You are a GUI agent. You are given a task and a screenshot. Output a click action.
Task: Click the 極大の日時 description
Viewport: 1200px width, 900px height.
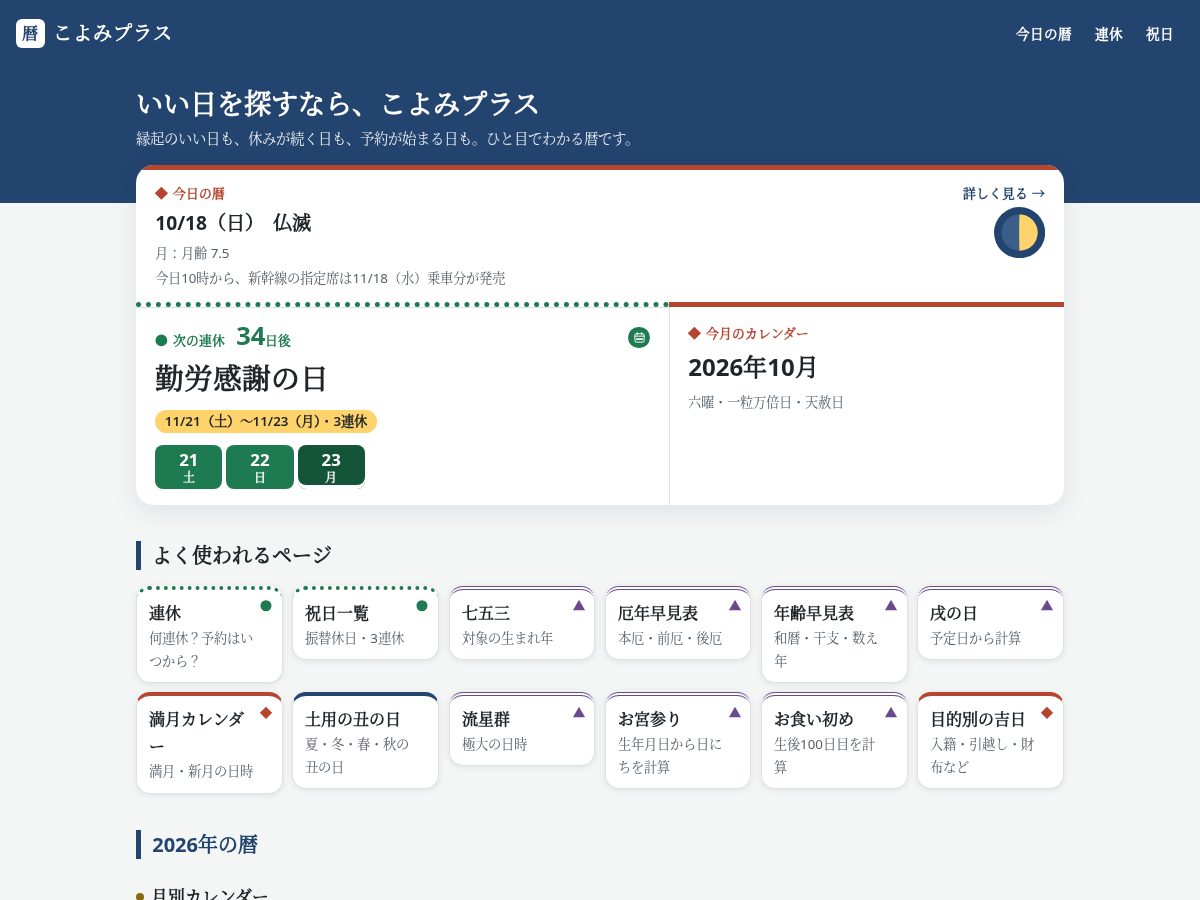pos(494,744)
